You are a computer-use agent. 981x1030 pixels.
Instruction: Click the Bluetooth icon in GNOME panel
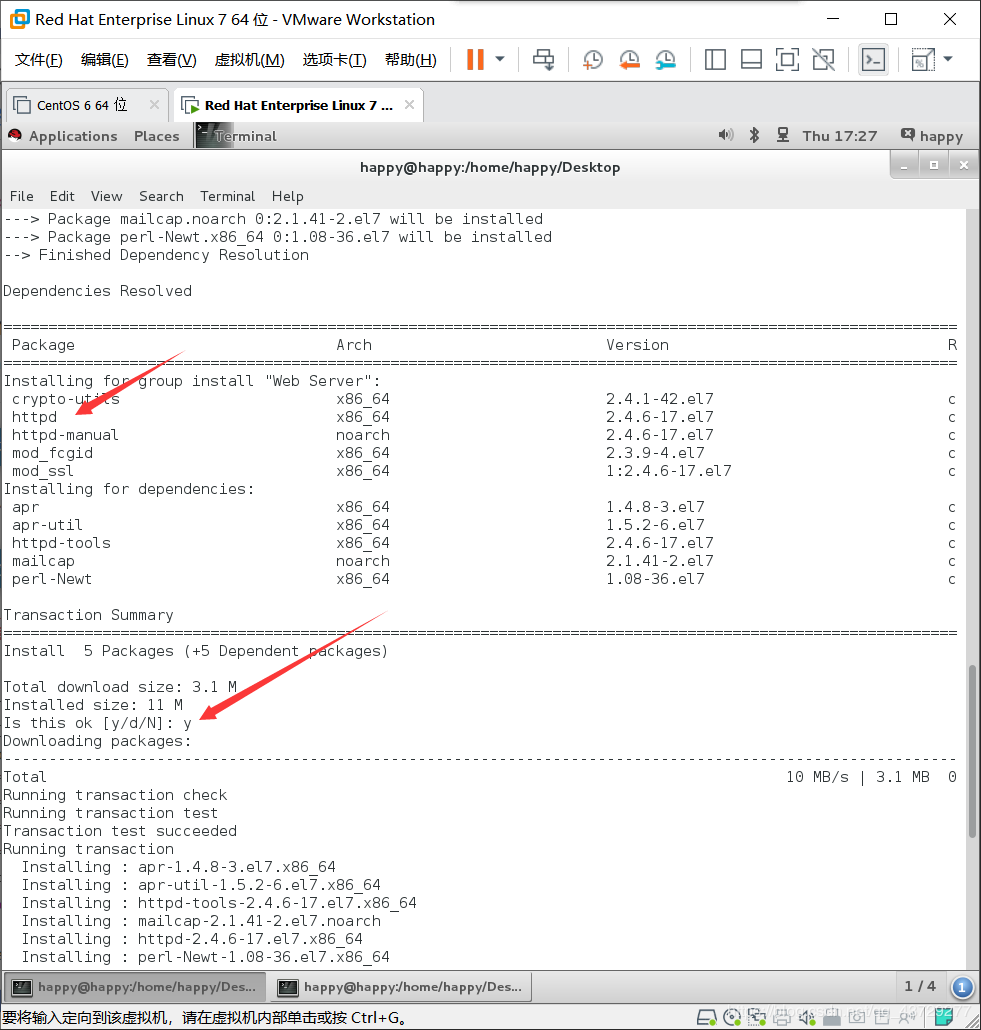click(754, 135)
